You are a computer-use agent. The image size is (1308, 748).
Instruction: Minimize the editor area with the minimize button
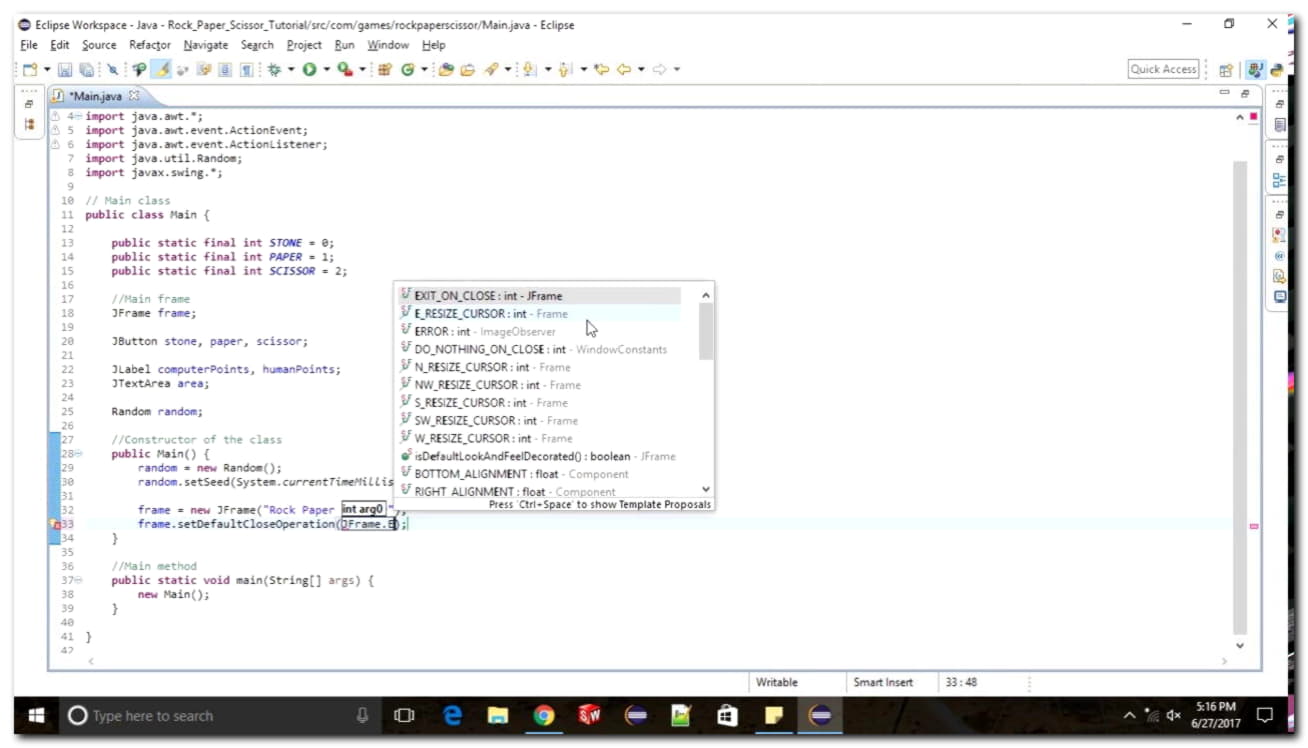(1225, 93)
